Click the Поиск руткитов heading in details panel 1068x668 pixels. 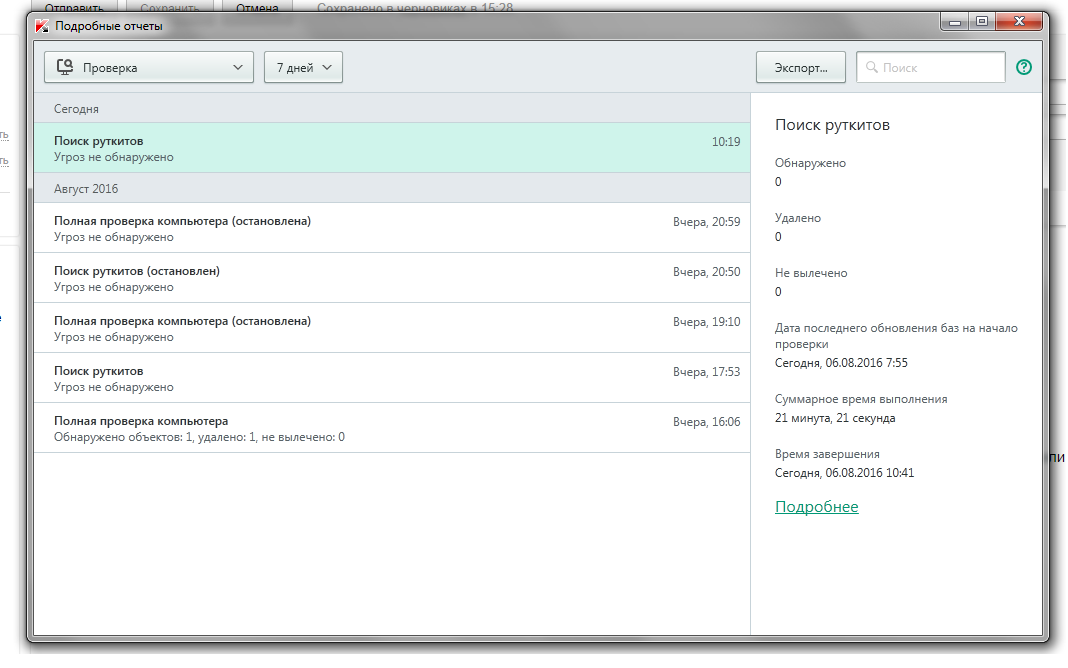point(832,125)
